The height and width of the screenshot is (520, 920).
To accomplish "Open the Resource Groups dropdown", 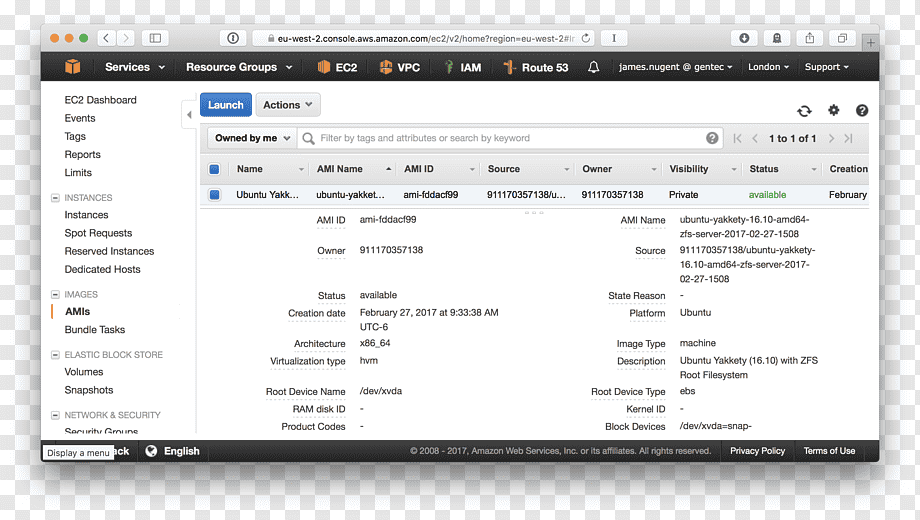I will click(x=239, y=67).
